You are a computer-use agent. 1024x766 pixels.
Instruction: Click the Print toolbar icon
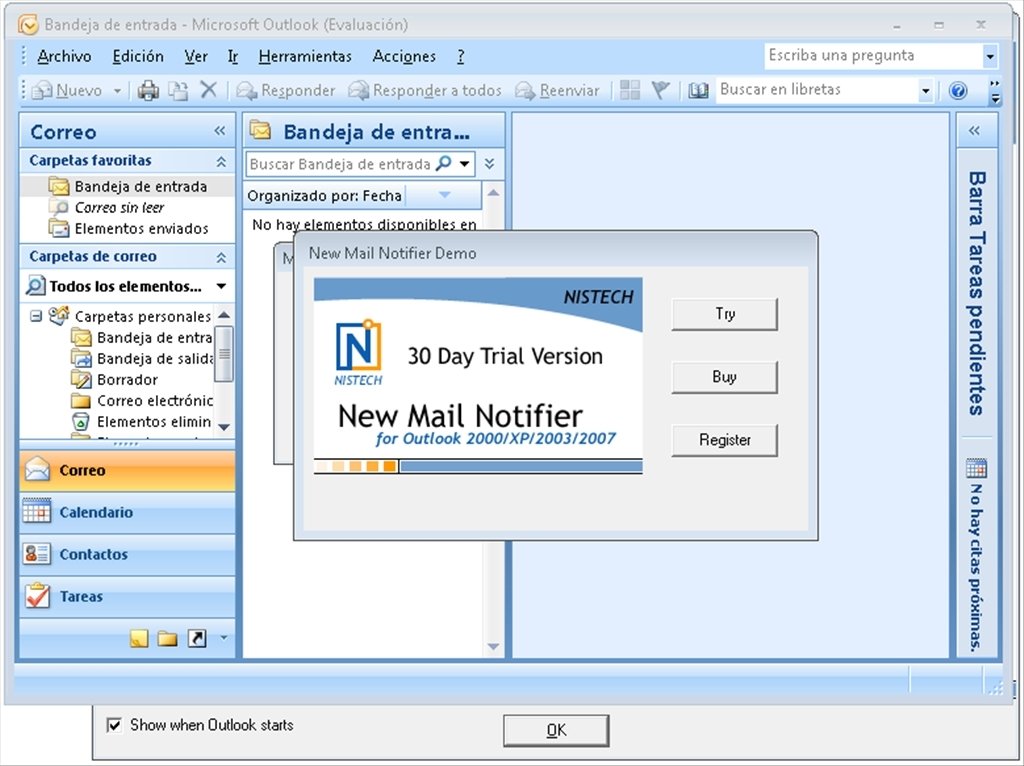(148, 90)
